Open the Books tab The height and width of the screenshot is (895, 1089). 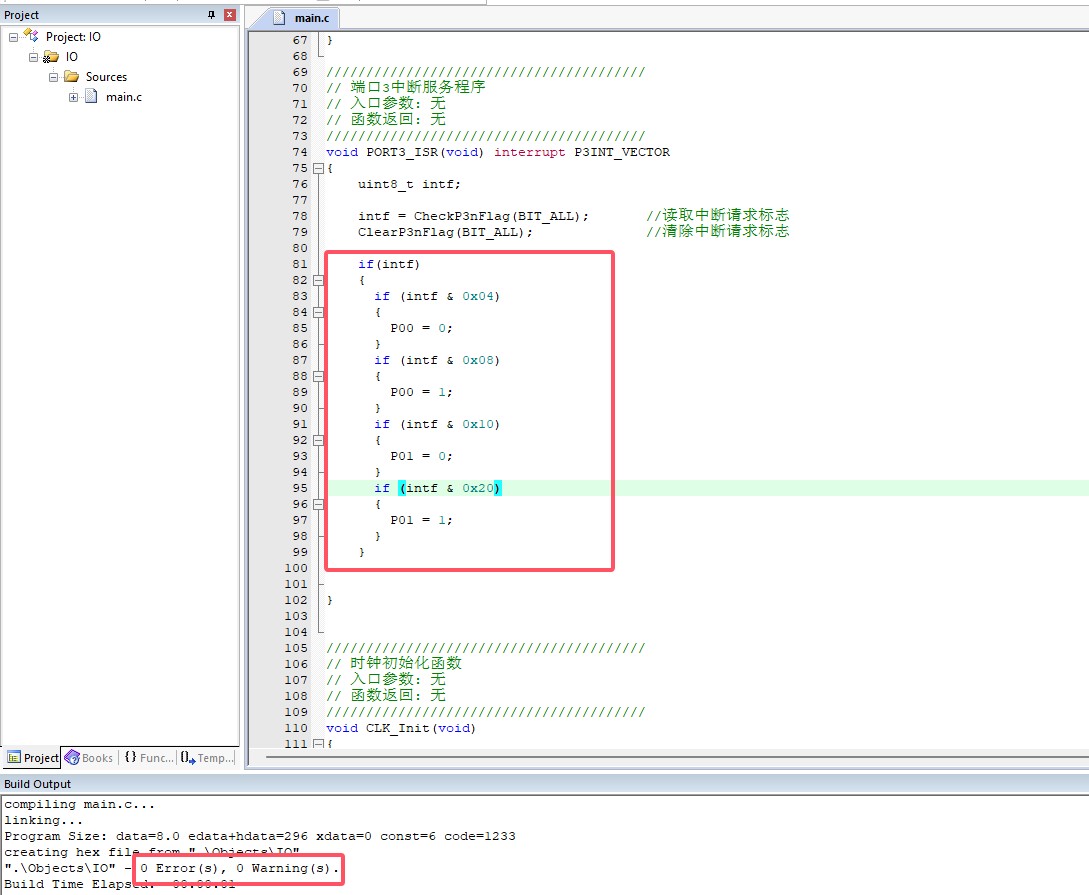coord(89,758)
